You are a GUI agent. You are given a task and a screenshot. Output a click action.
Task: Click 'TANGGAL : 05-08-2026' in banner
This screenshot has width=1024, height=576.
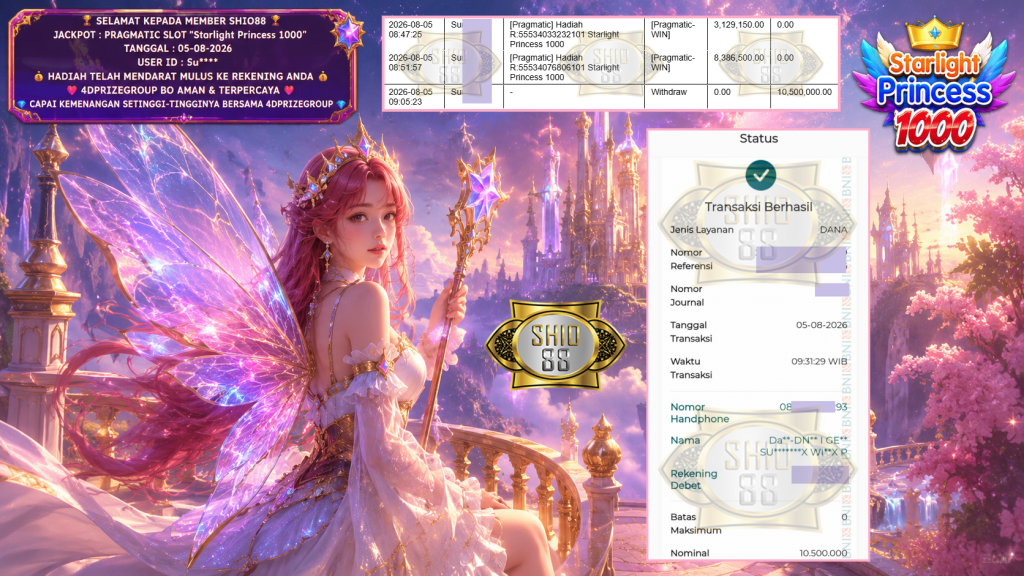pyautogui.click(x=178, y=48)
